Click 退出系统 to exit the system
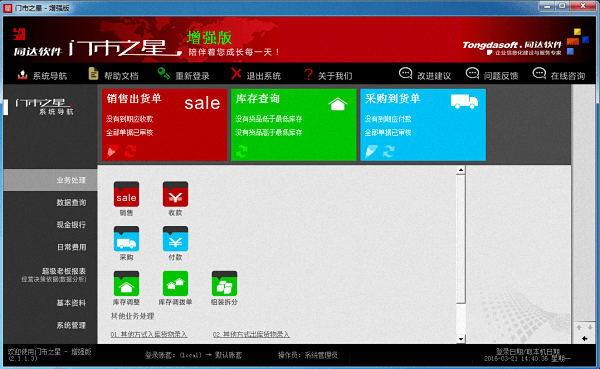600x369 pixels. pos(256,74)
